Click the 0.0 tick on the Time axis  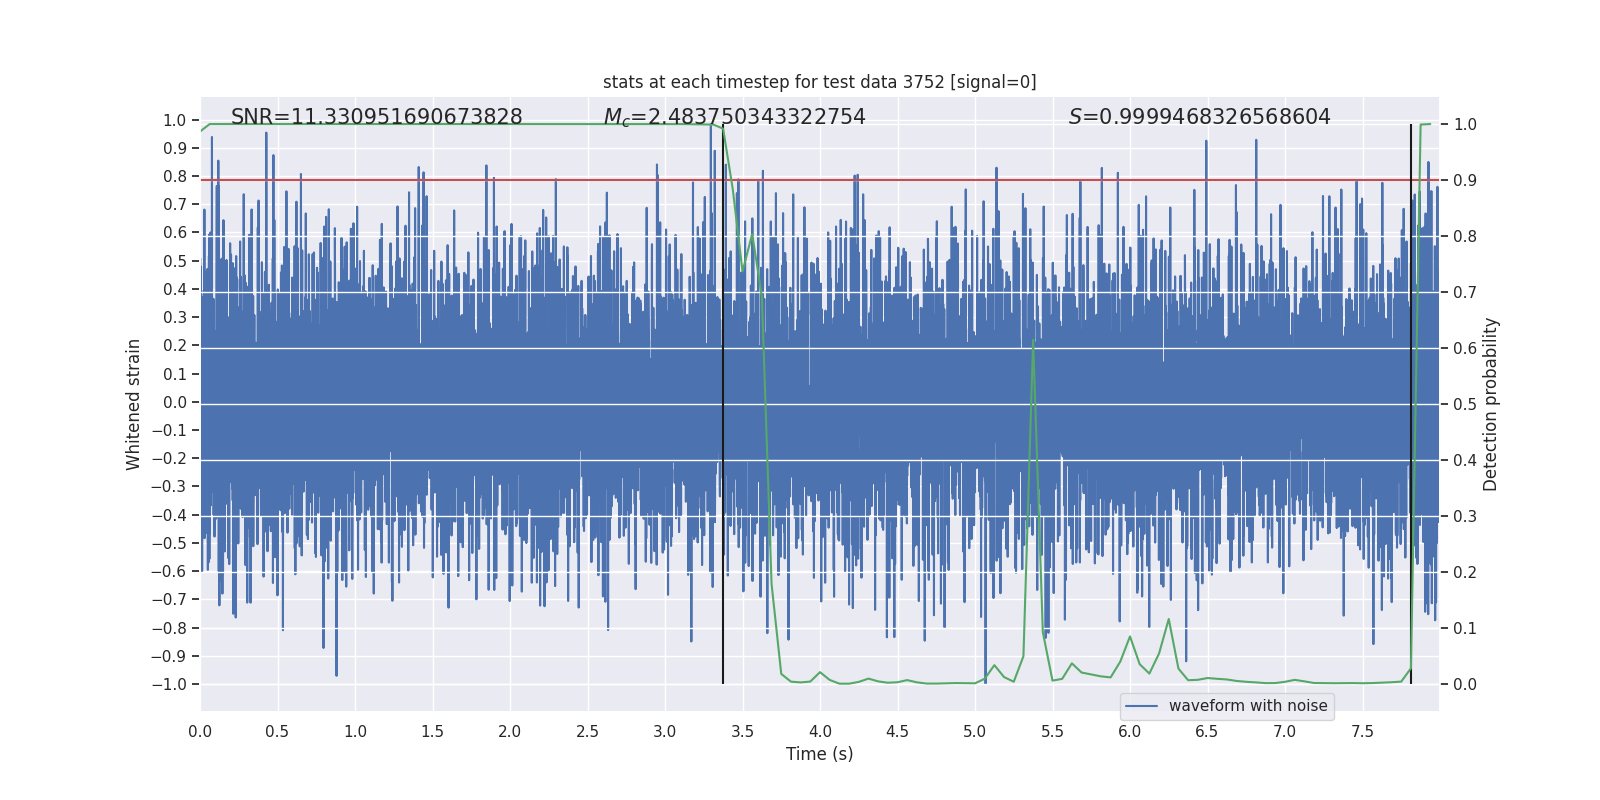coord(200,731)
